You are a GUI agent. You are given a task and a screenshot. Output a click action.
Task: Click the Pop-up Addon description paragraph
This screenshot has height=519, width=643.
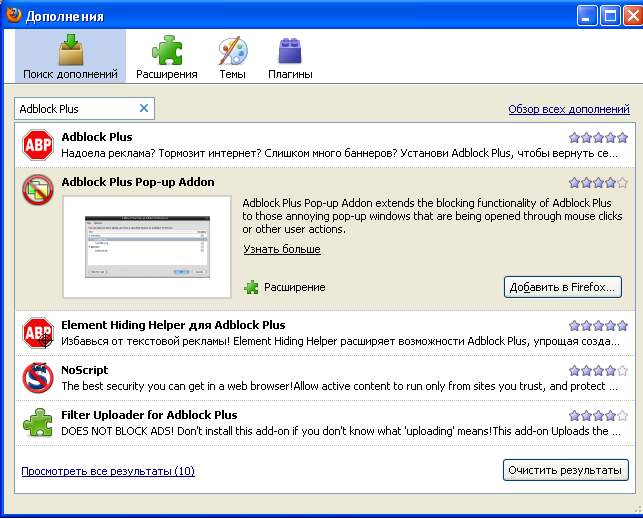pos(432,216)
